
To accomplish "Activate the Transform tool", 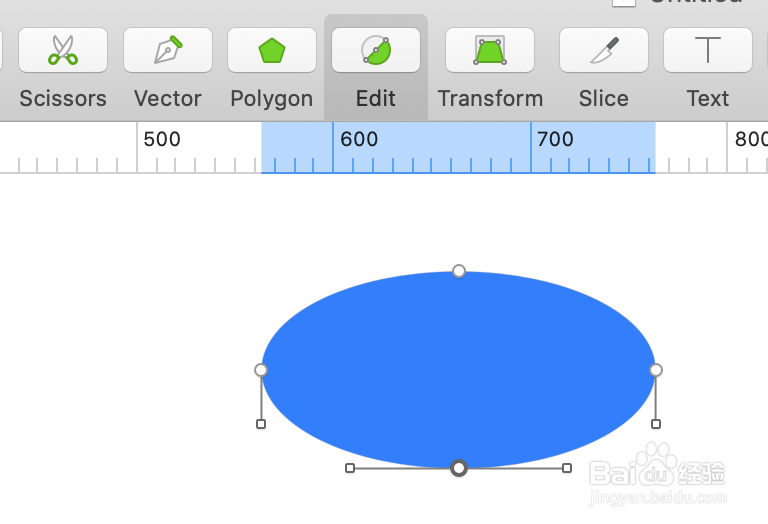I will 490,50.
